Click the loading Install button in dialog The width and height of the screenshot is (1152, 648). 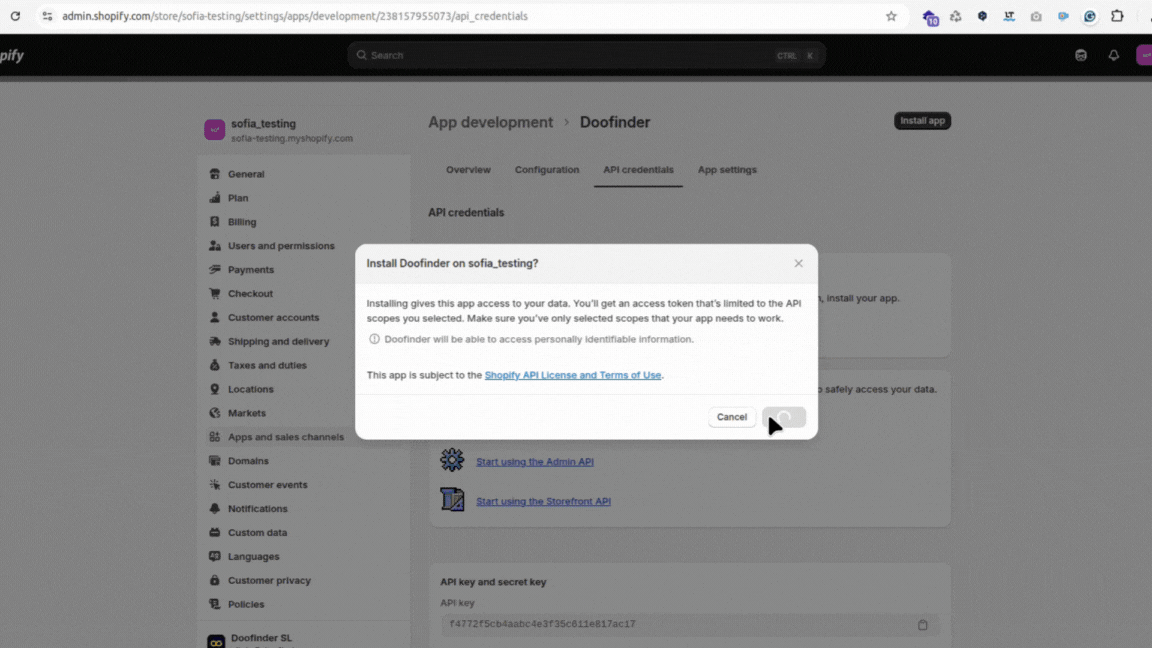(x=784, y=417)
